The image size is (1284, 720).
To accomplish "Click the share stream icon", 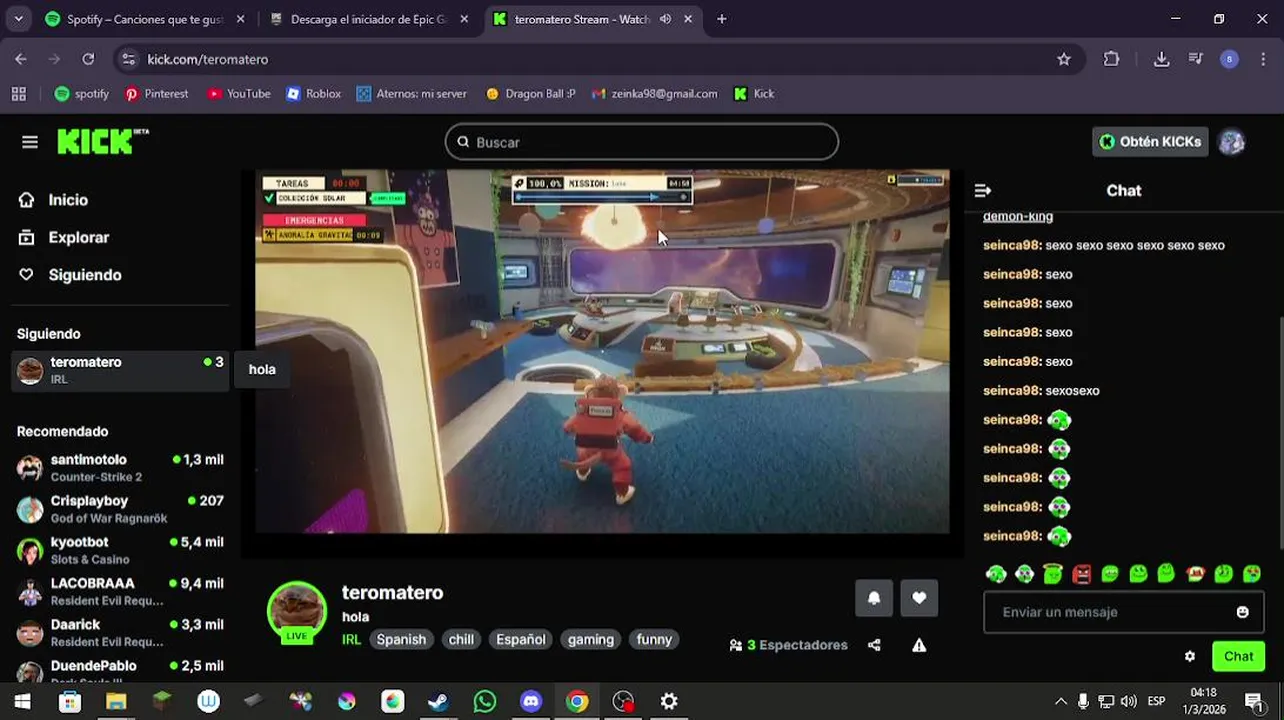I will point(874,645).
